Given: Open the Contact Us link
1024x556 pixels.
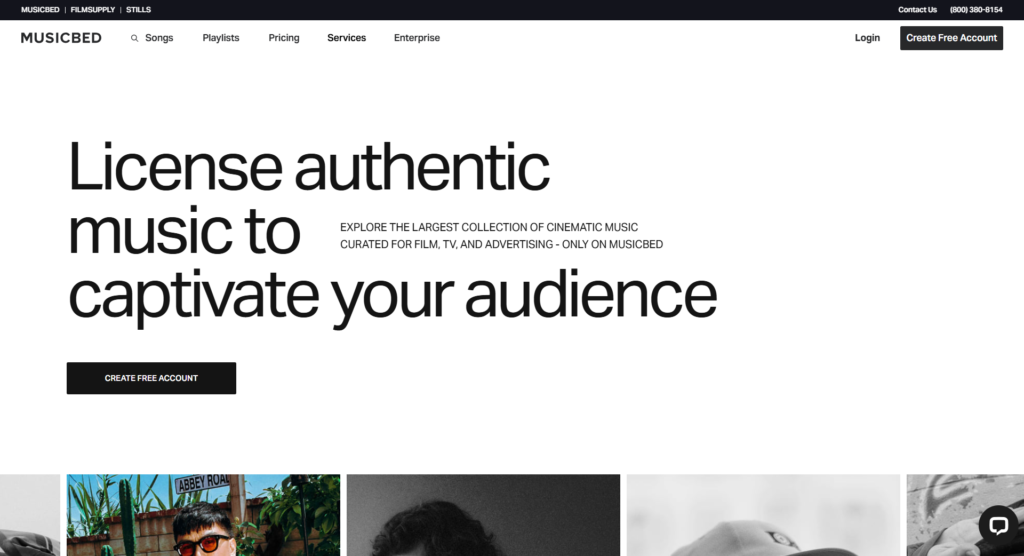Looking at the screenshot, I should click(x=918, y=10).
